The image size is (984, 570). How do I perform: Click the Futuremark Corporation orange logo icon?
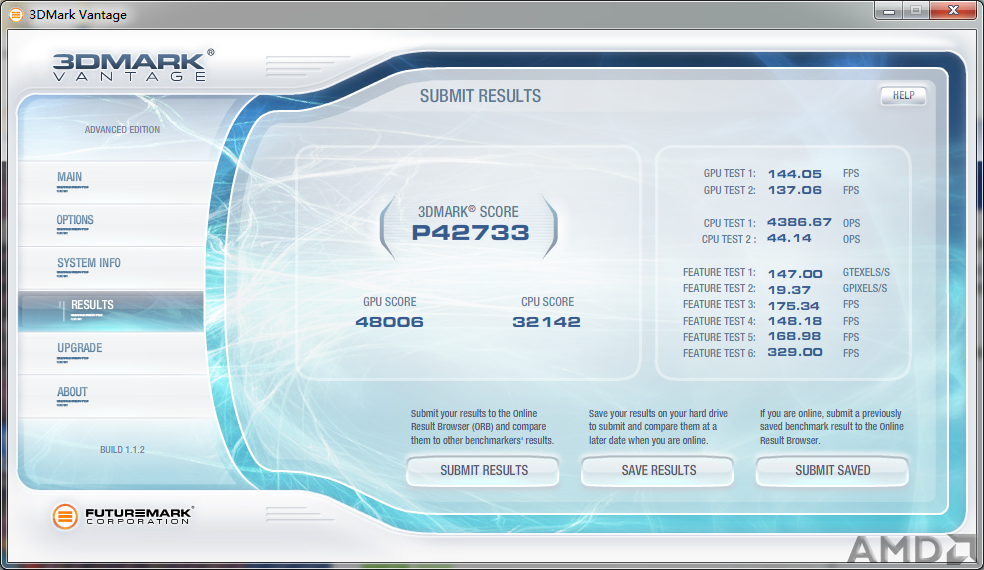point(65,516)
